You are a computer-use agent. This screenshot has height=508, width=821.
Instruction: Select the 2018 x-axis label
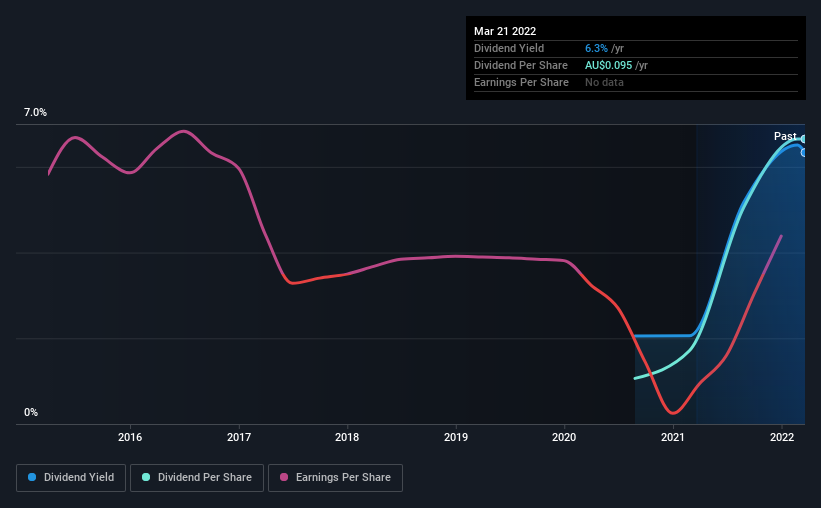(x=347, y=437)
